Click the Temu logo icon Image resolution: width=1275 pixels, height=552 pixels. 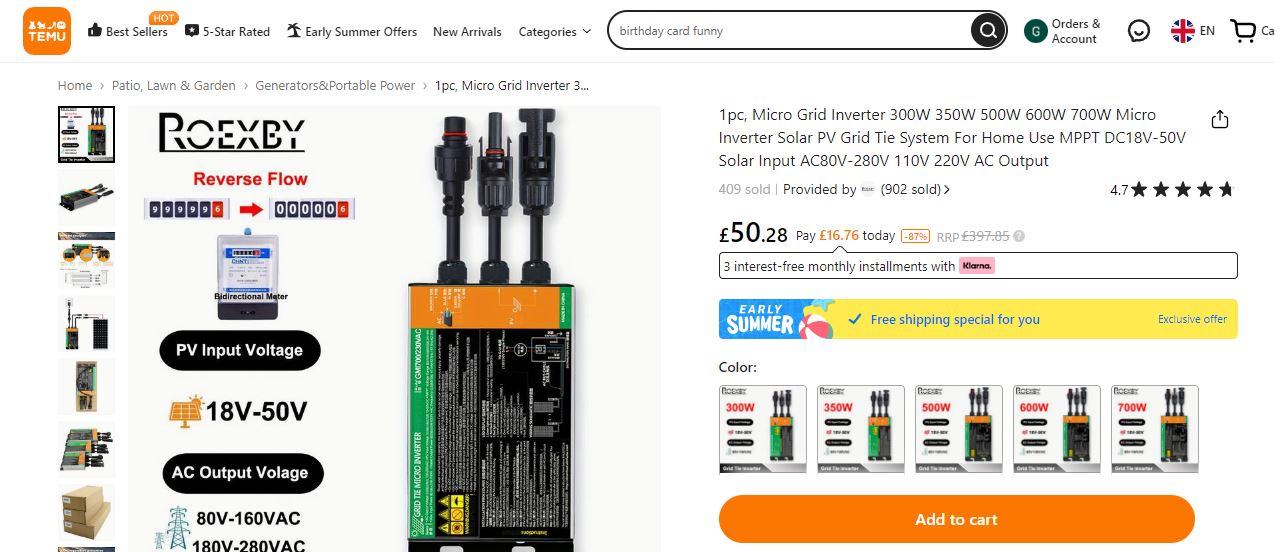coord(47,31)
